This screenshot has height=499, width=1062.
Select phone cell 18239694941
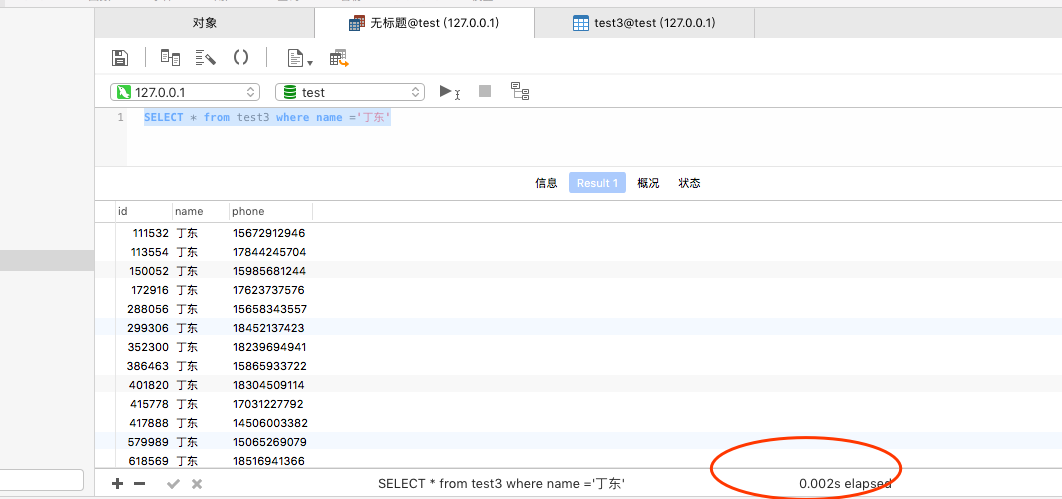271,347
